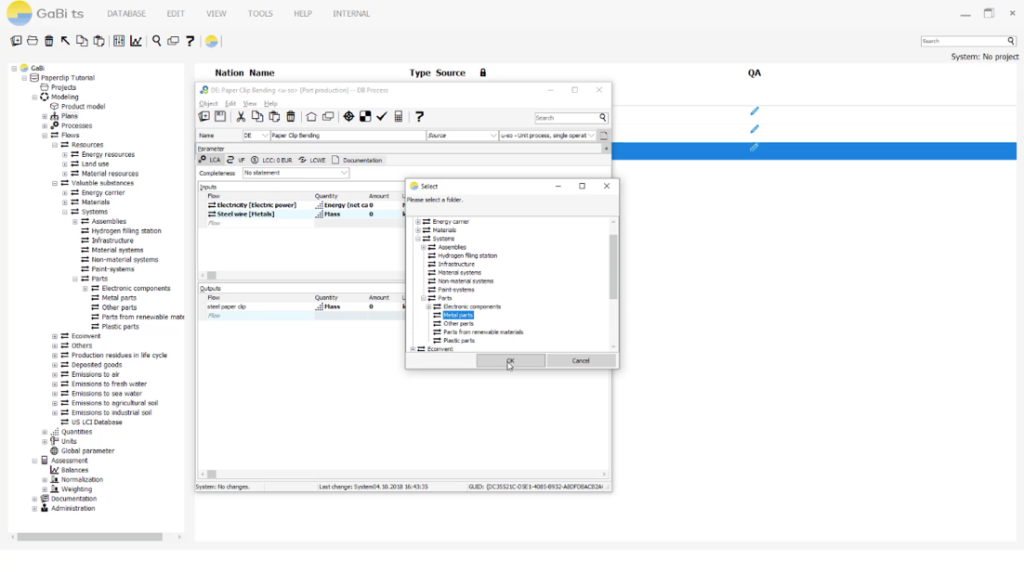
Task: Click the crosshair target icon in DB Process toolbar
Action: point(349,116)
